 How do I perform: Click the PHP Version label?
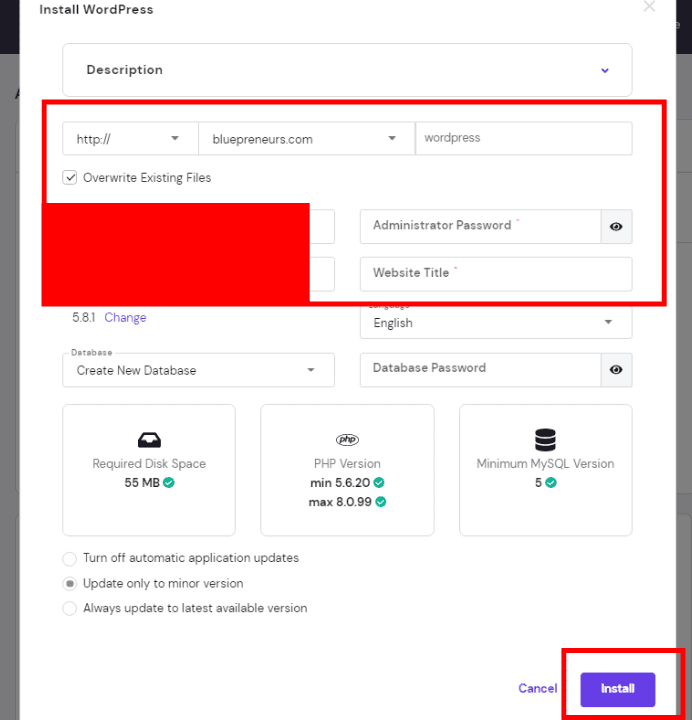point(347,464)
